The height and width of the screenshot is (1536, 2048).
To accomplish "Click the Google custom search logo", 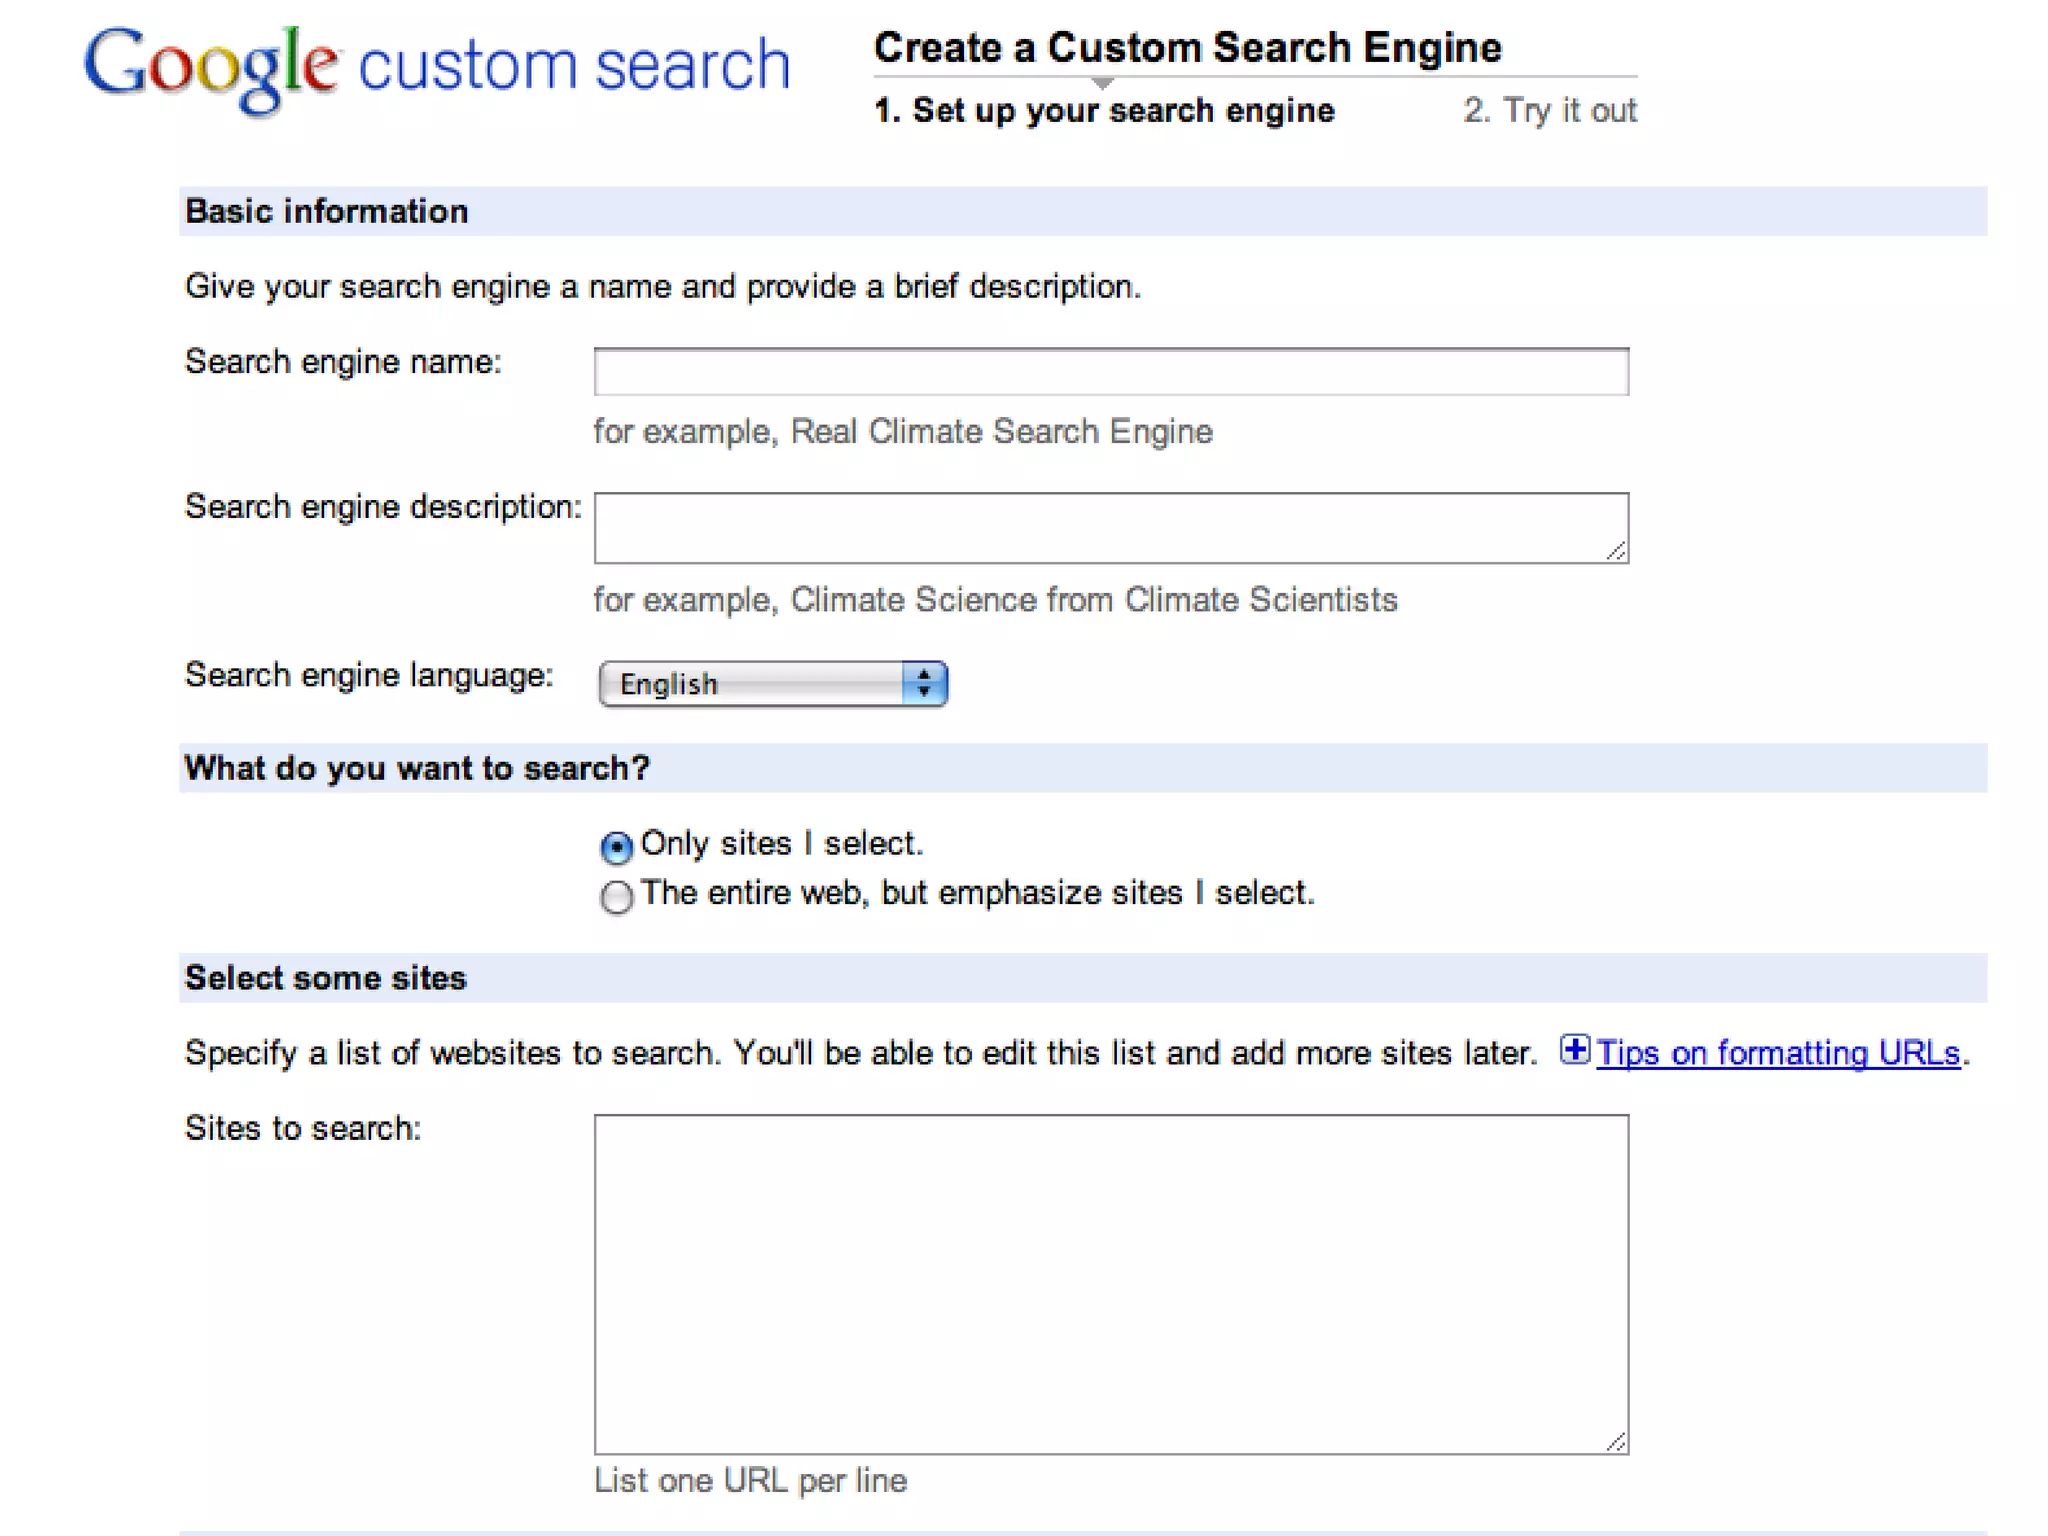I will pos(436,66).
